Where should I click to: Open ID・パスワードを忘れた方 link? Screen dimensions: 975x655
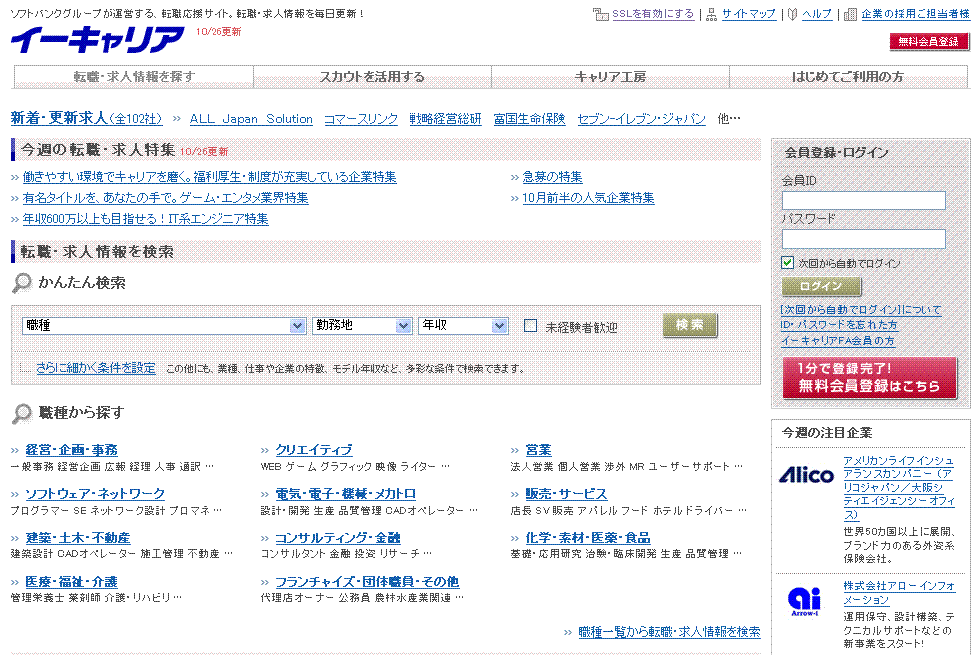839,325
